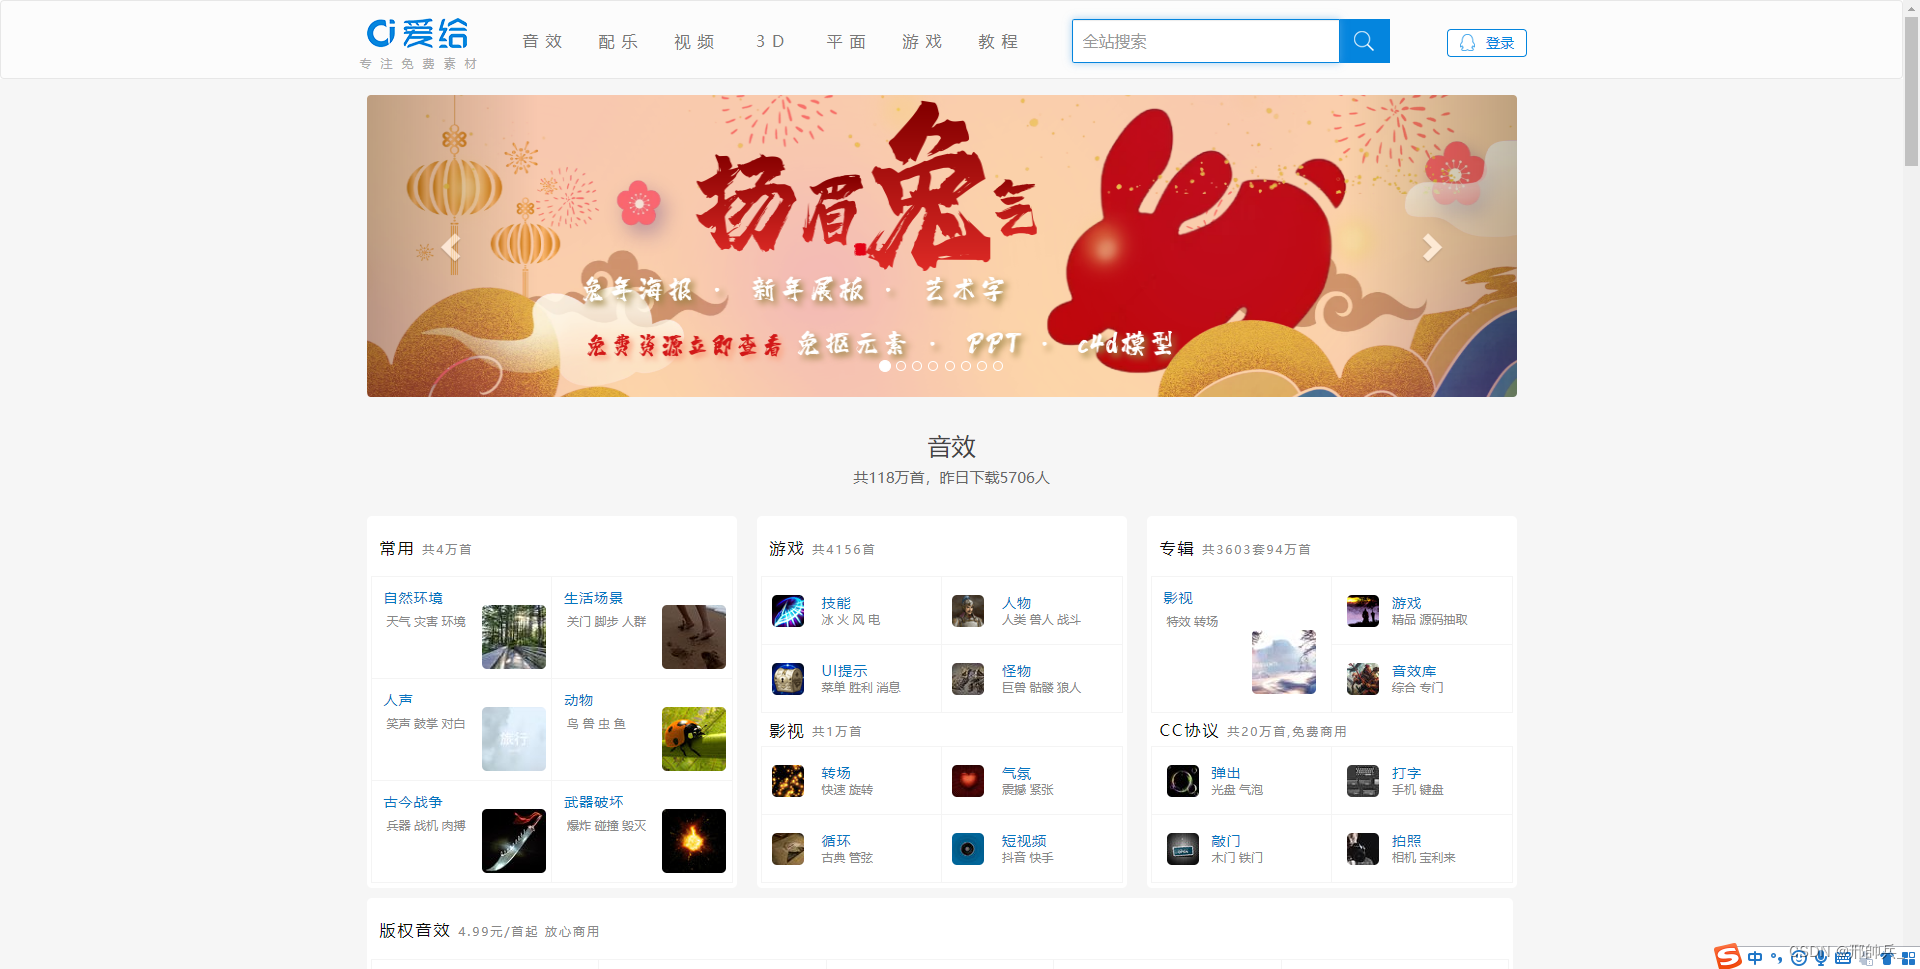Click the UI提示 menu-sound icon
Viewport: 1920px width, 969px height.
coord(788,679)
